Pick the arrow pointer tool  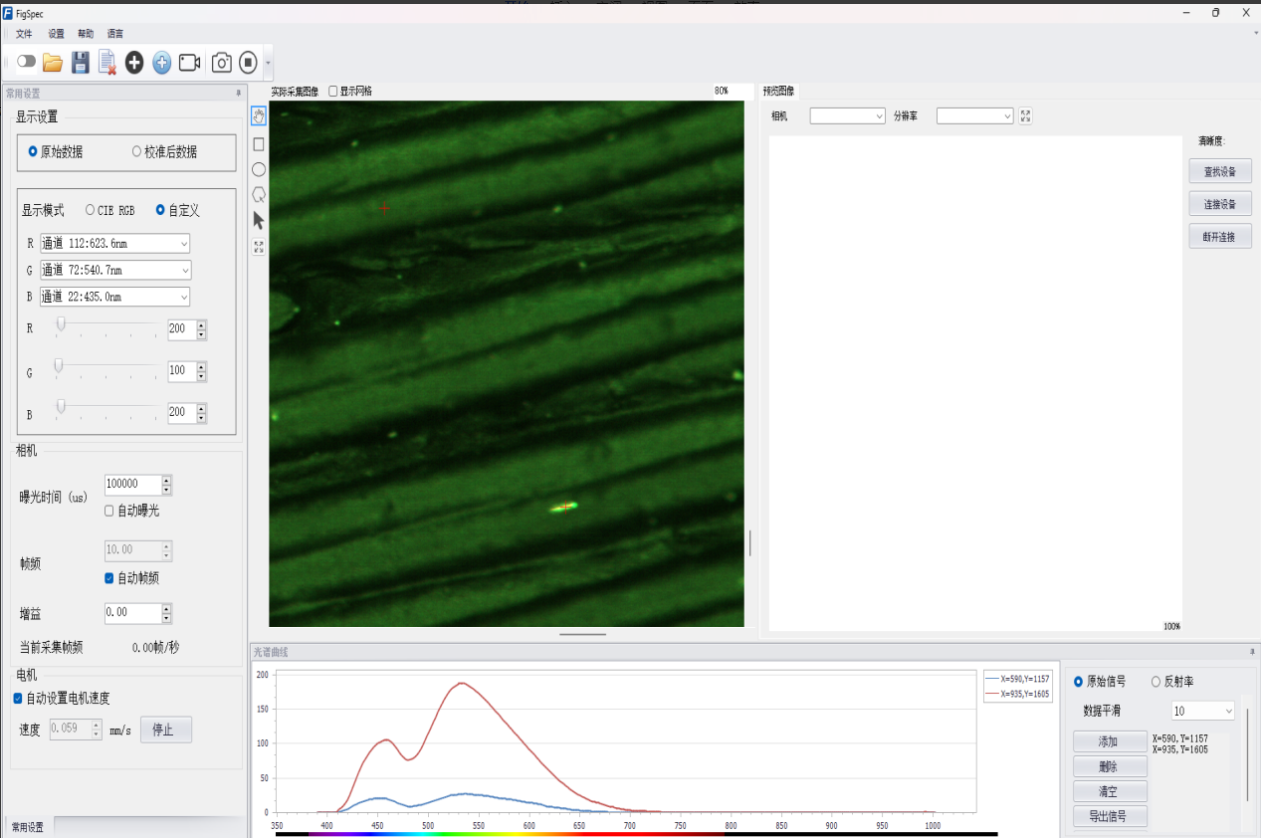coord(259,220)
